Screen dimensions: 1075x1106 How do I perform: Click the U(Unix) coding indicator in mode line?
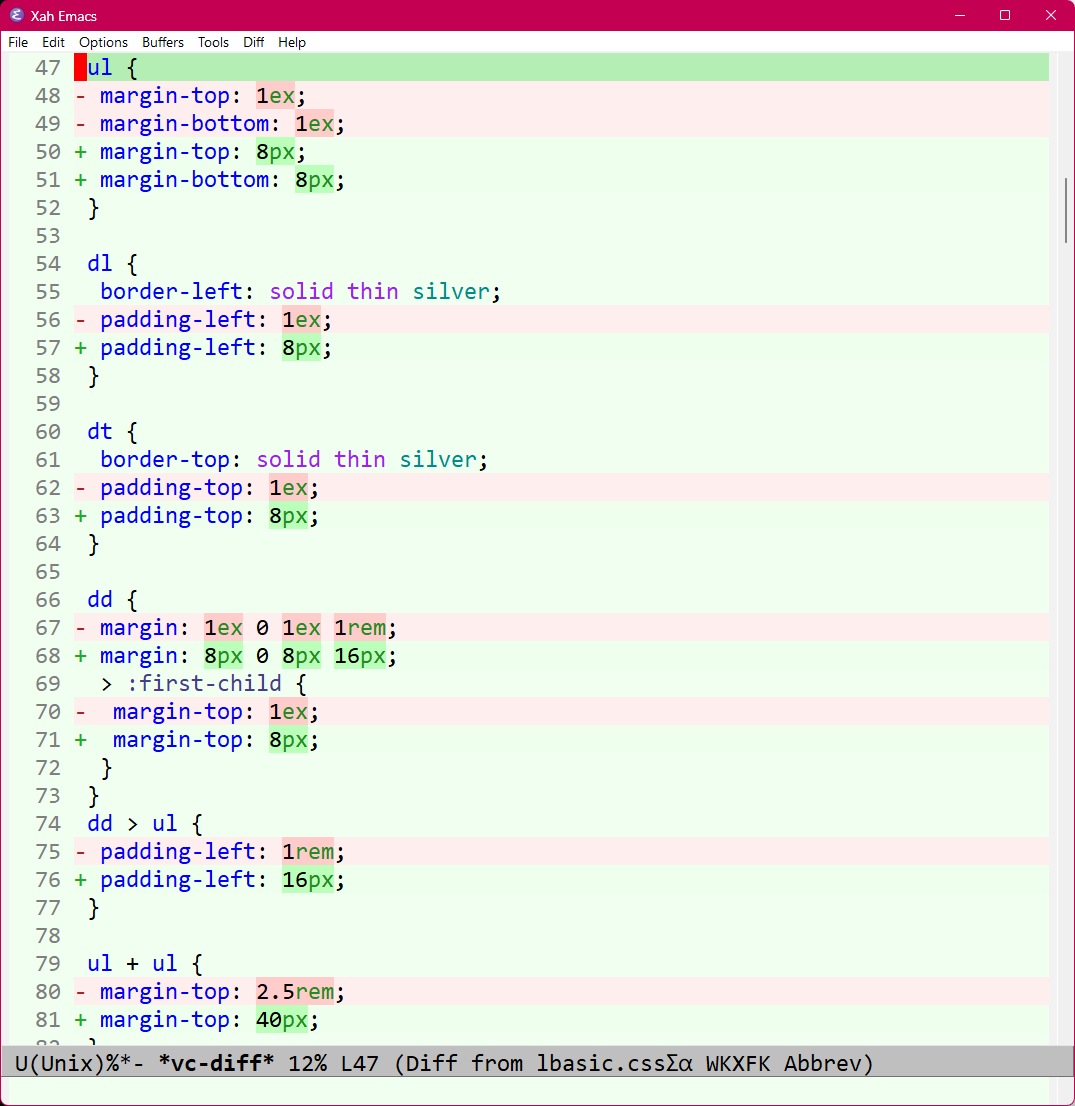59,1062
